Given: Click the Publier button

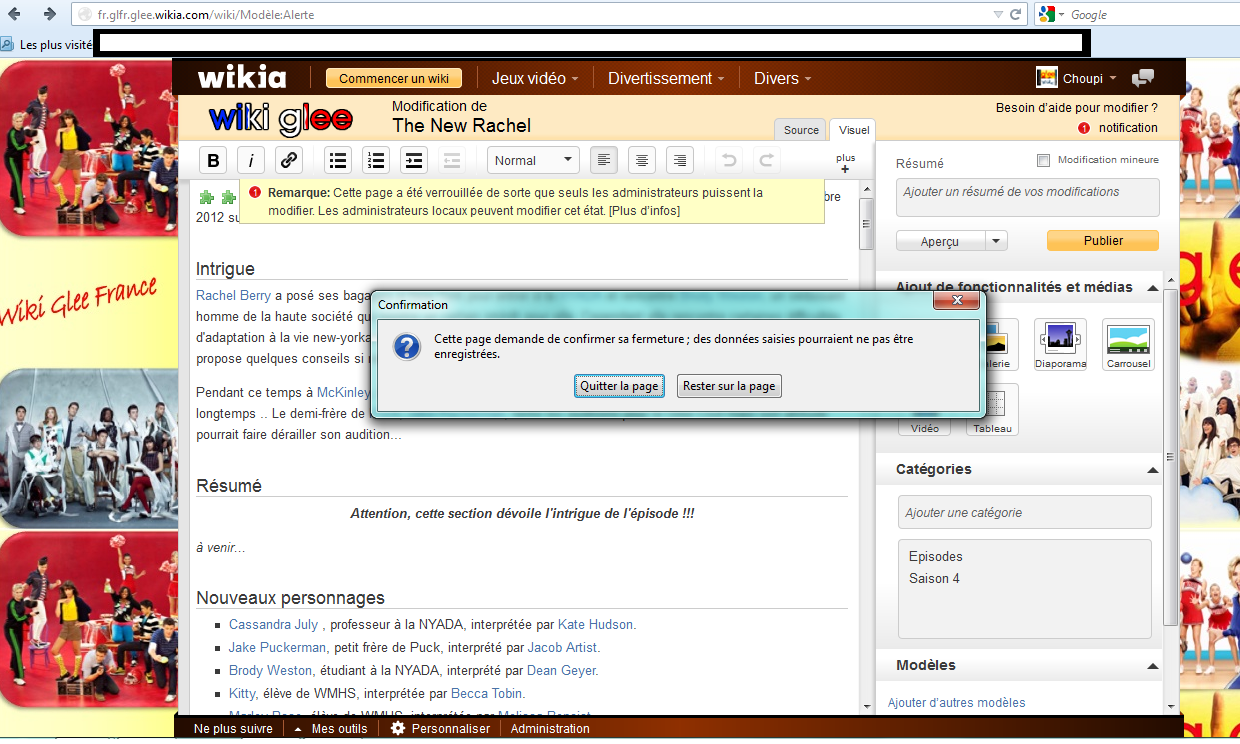Looking at the screenshot, I should [1103, 241].
